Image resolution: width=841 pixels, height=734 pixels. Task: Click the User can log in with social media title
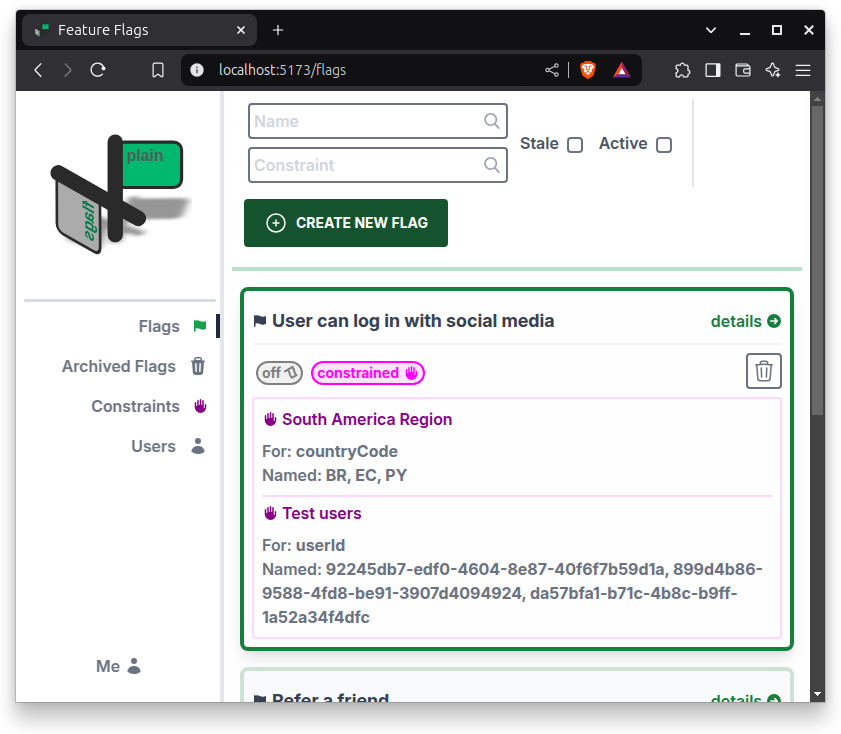tap(413, 321)
